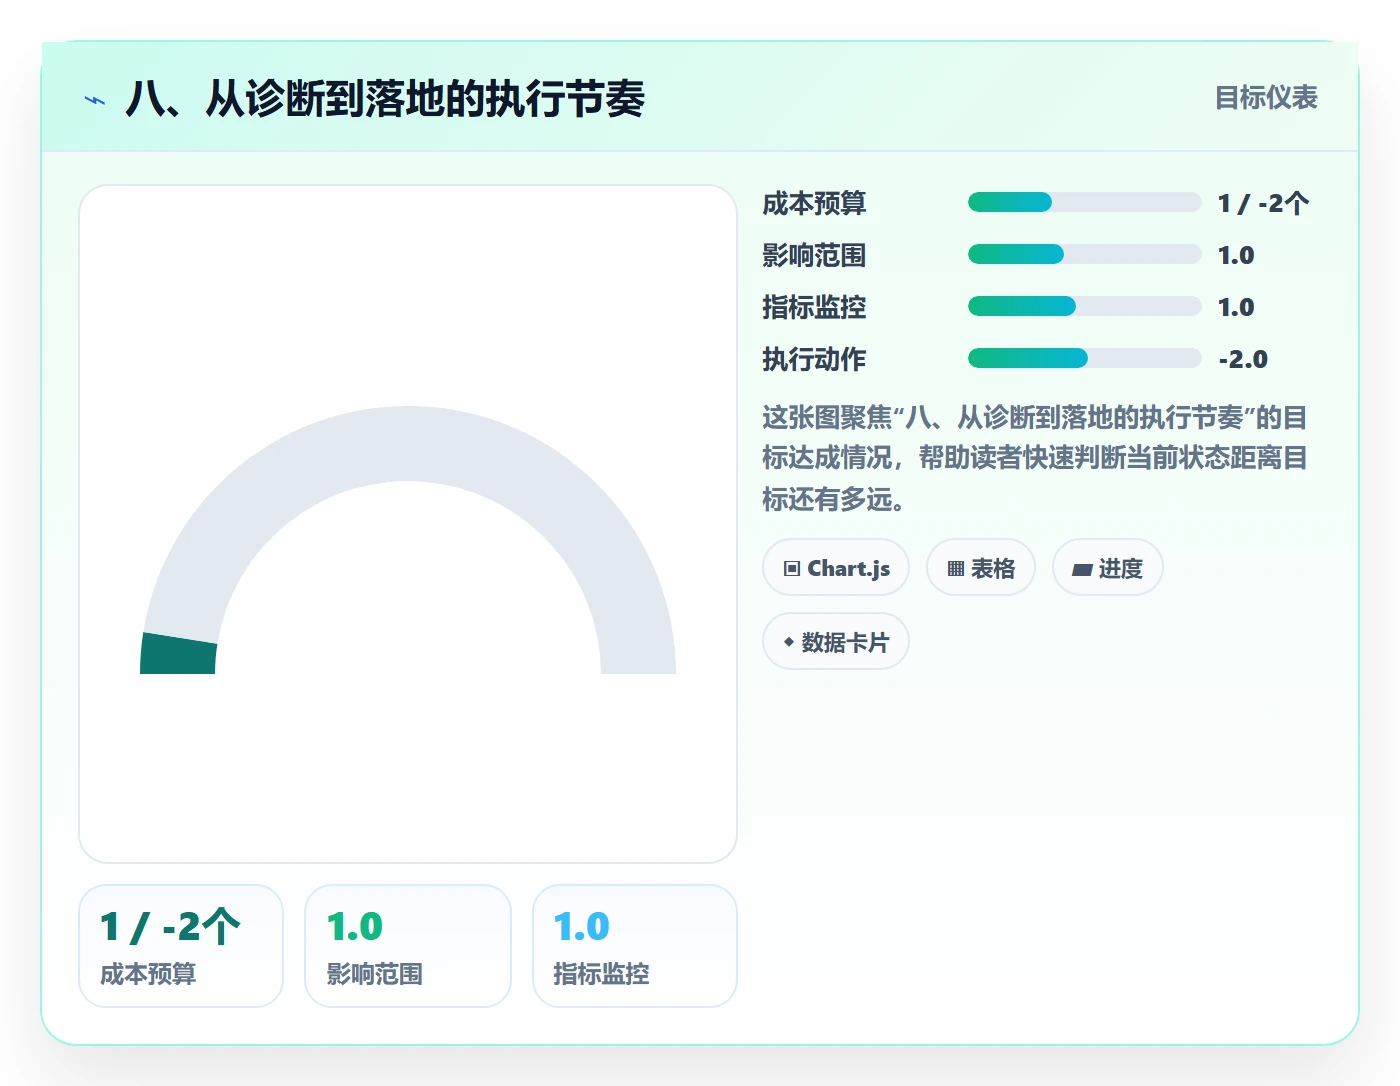
Task: Click the description paragraph starting with 这张图聚焦
Action: click(1035, 458)
